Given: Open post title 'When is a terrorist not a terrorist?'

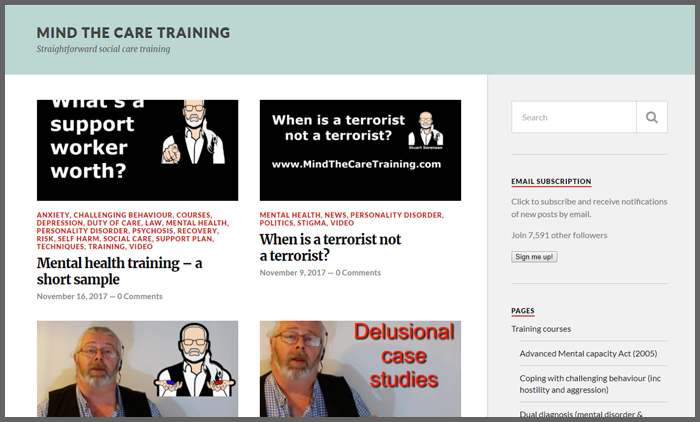Looking at the screenshot, I should click(x=330, y=247).
